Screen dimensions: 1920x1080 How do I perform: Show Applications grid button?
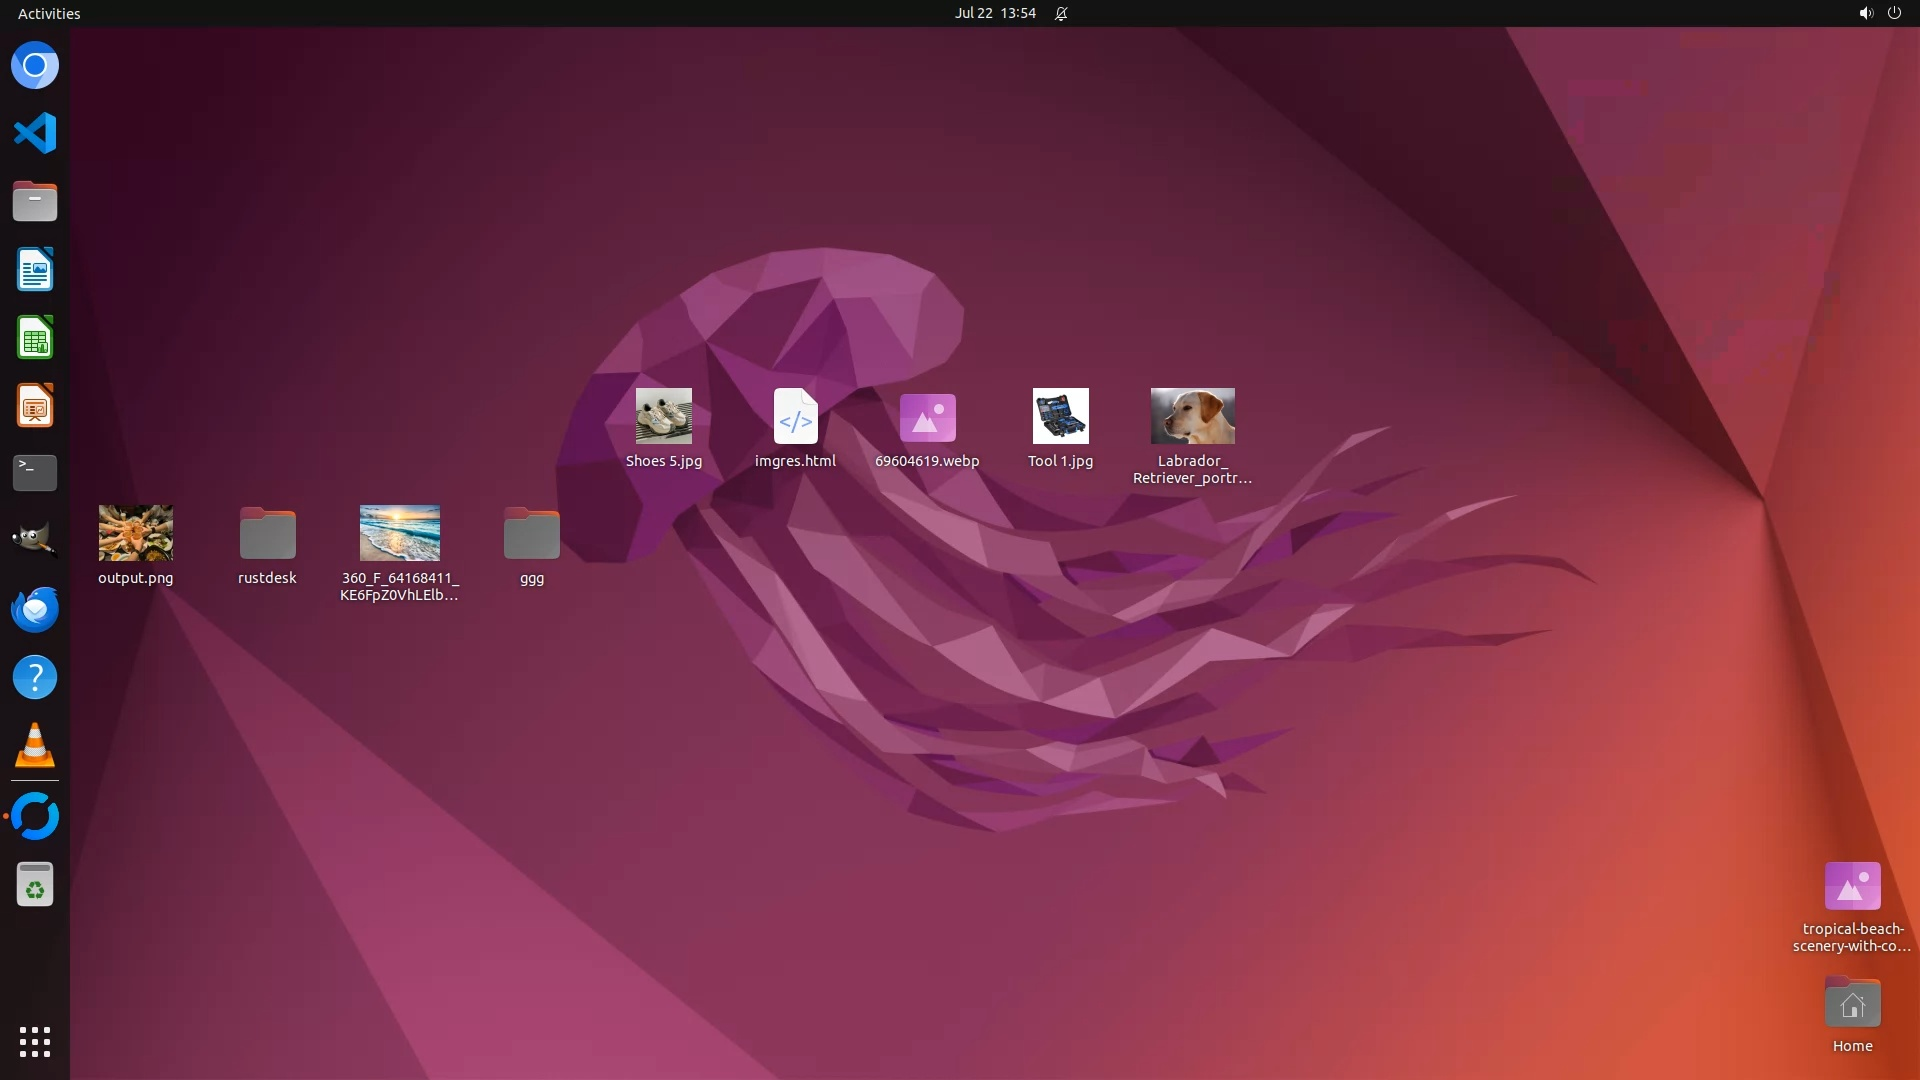[x=35, y=1041]
